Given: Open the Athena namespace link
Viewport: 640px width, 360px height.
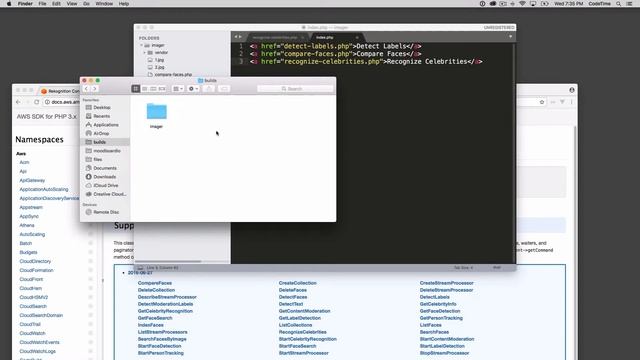Looking at the screenshot, I should [x=27, y=225].
